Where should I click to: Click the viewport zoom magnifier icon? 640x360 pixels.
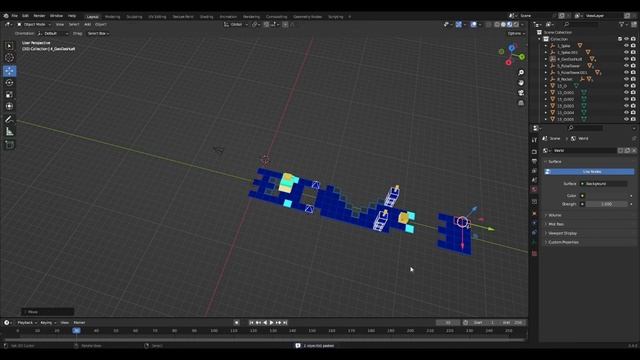click(521, 73)
